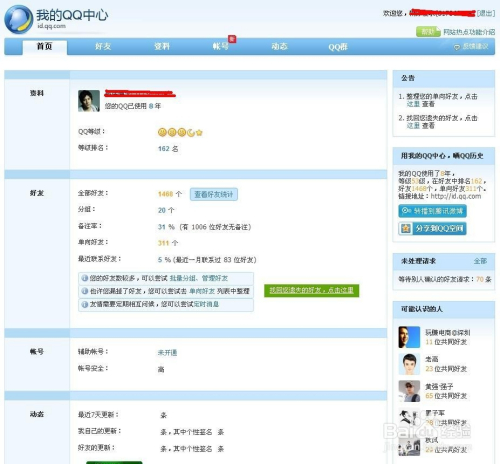The width and height of the screenshot is (500, 464).
Task: Click the QQ level emoticon icons
Action: tap(180, 133)
